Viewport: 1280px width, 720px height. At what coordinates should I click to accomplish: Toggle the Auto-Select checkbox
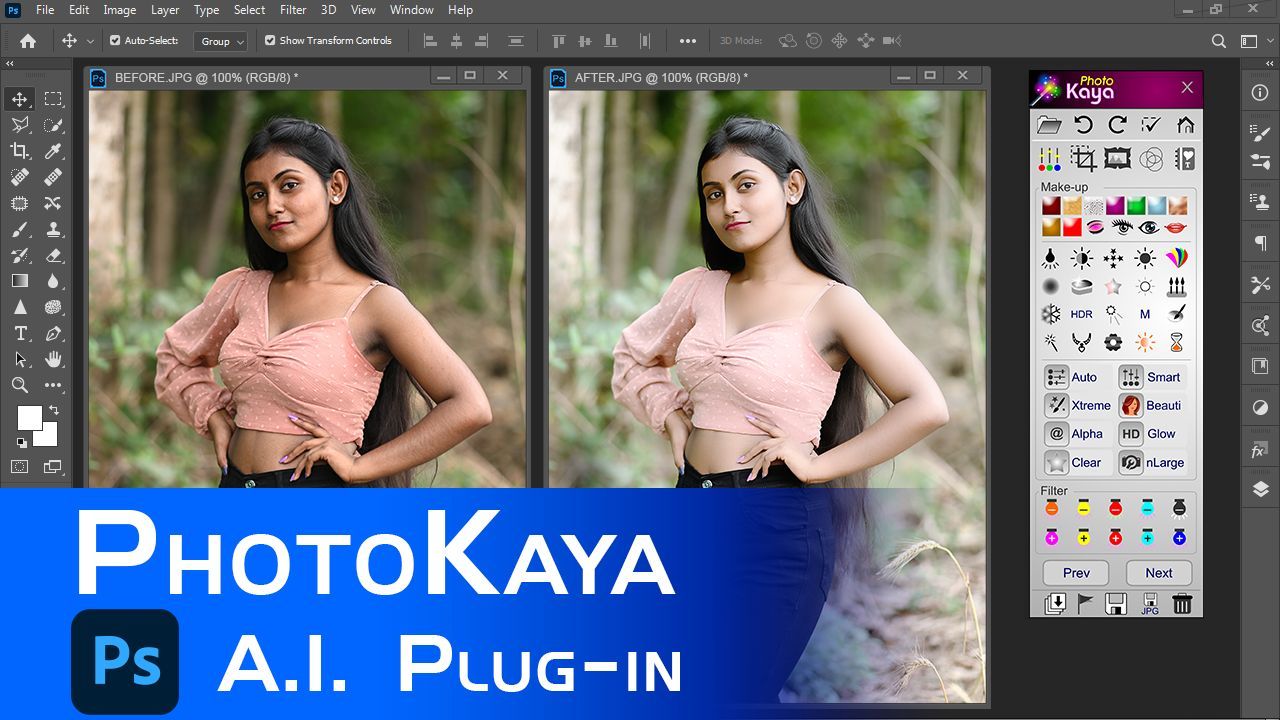(x=115, y=41)
